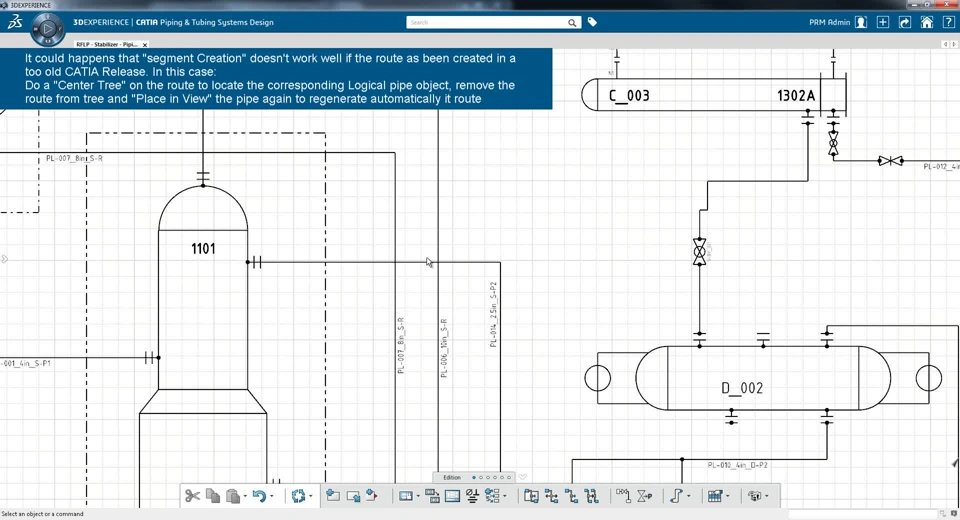Click the 3DS logo icon

point(15,23)
